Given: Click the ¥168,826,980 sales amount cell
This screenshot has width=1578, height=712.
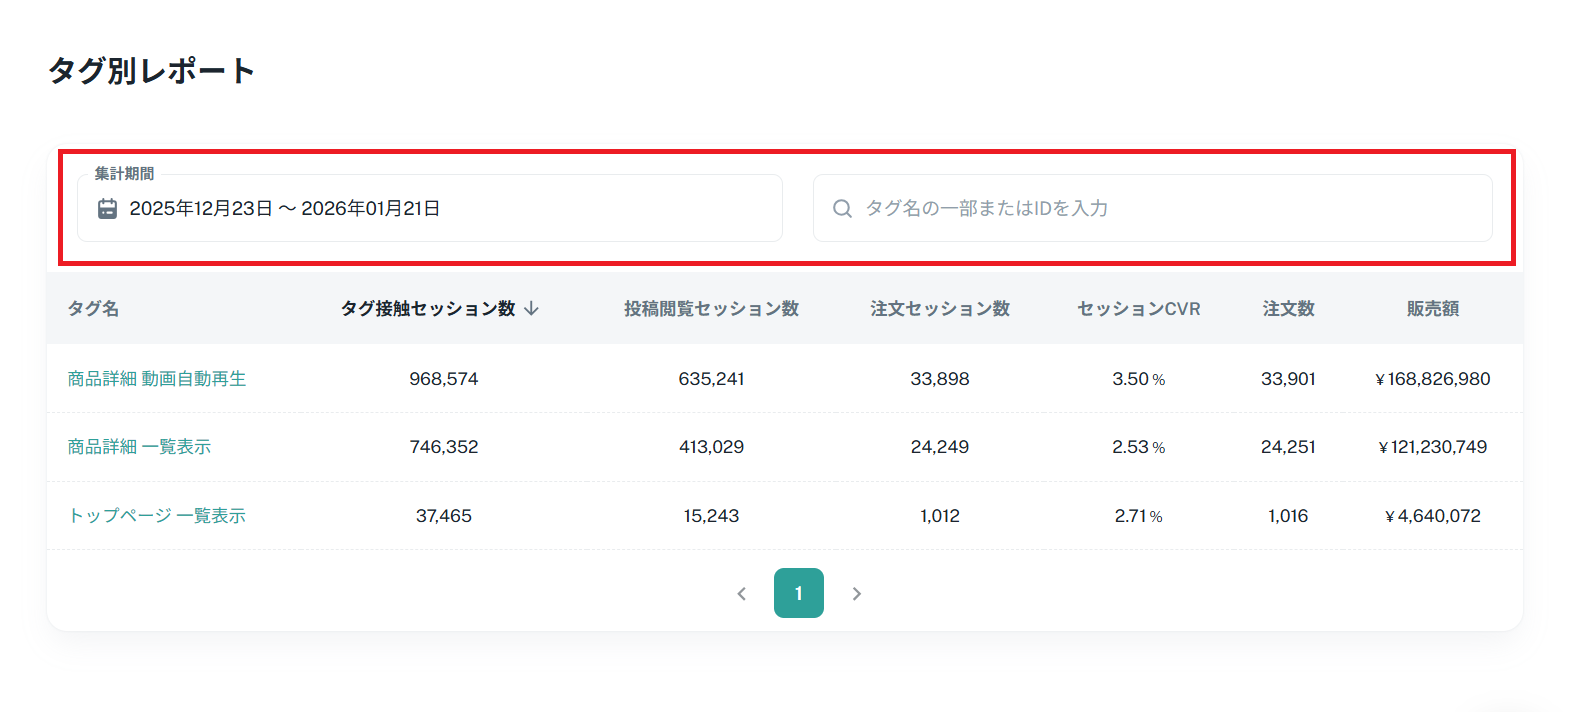Looking at the screenshot, I should click(x=1433, y=379).
